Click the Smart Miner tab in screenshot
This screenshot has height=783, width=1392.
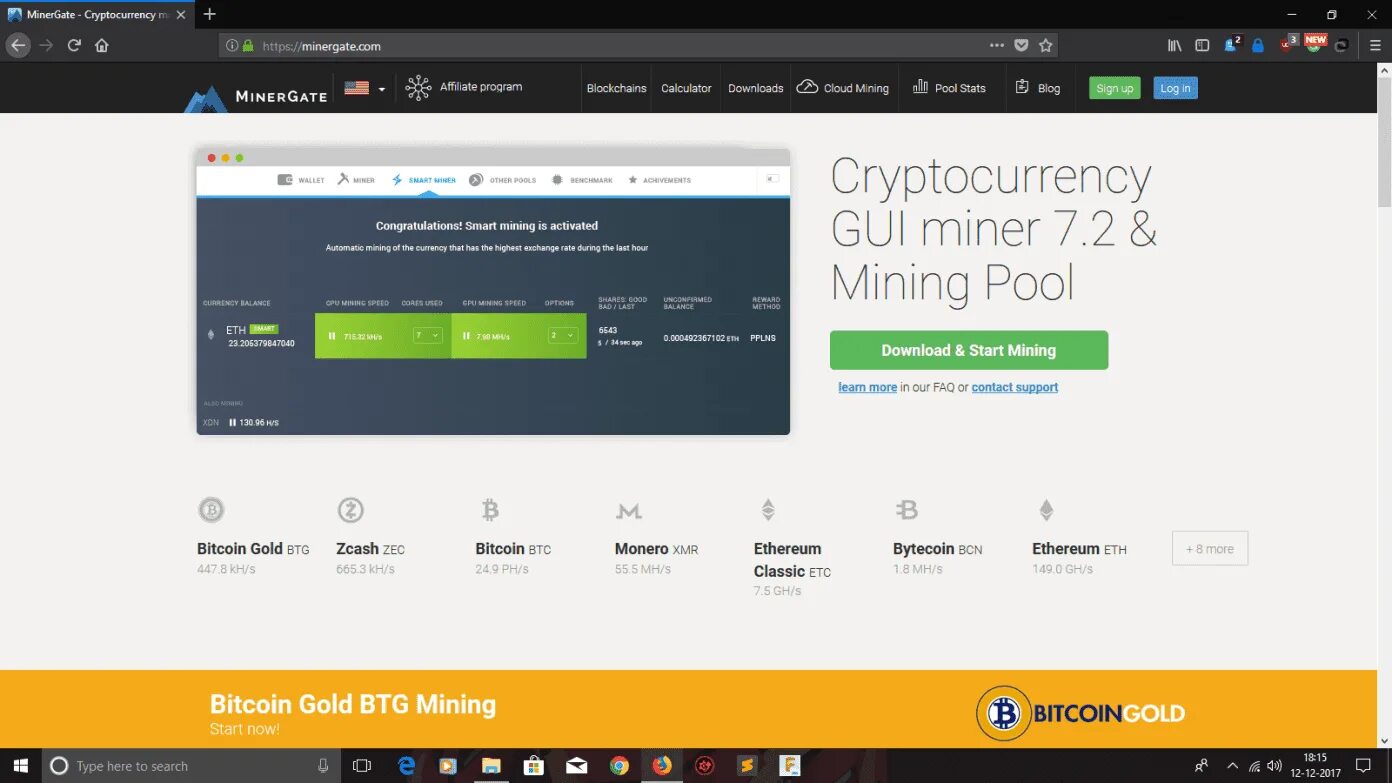pyautogui.click(x=424, y=180)
